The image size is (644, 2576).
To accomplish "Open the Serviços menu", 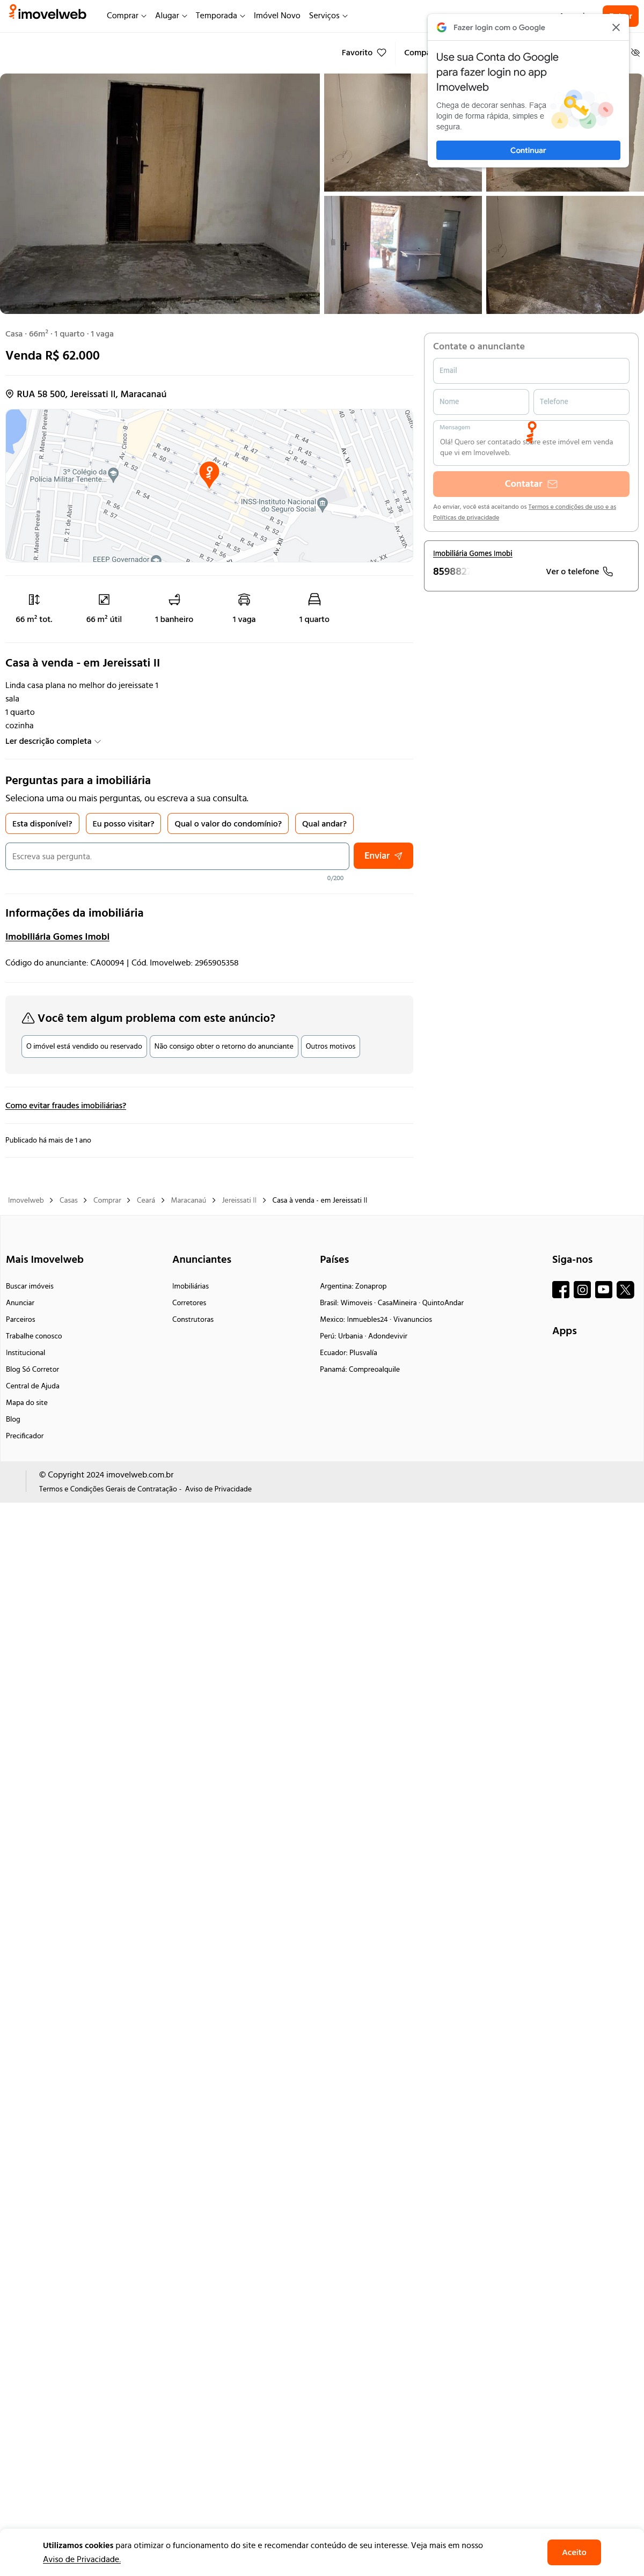I will tap(328, 16).
